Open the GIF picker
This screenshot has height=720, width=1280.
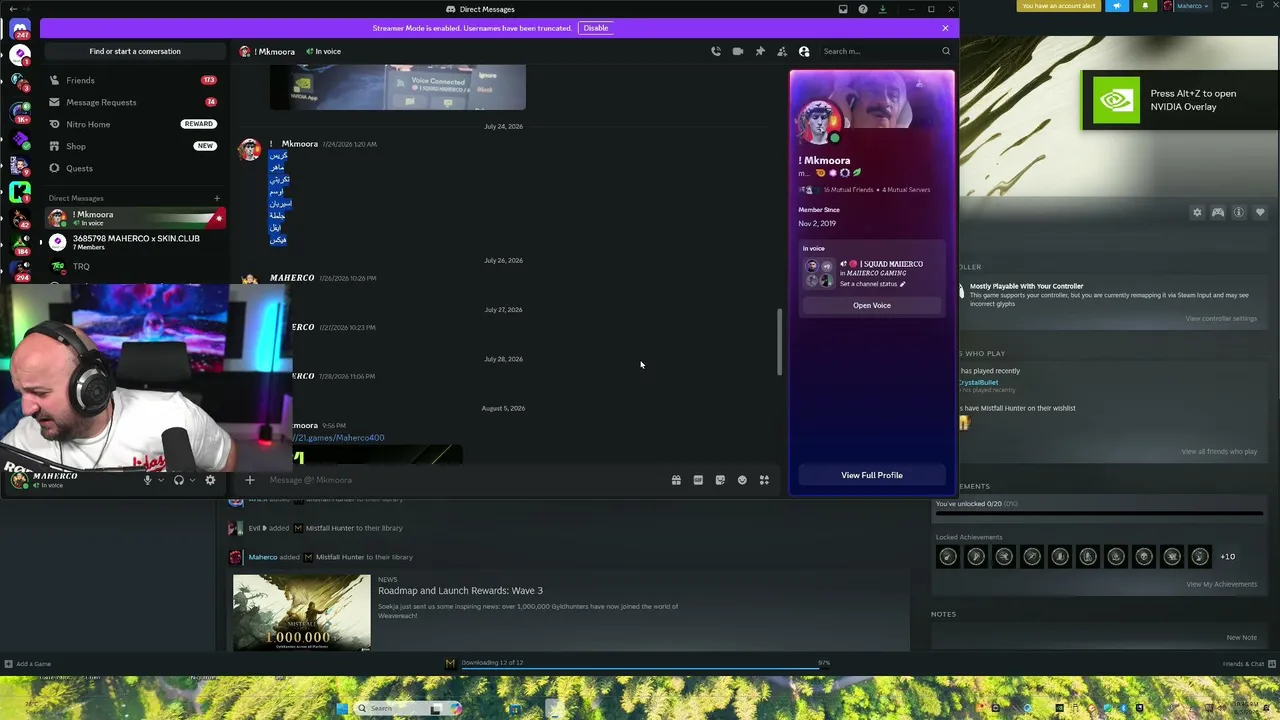698,480
